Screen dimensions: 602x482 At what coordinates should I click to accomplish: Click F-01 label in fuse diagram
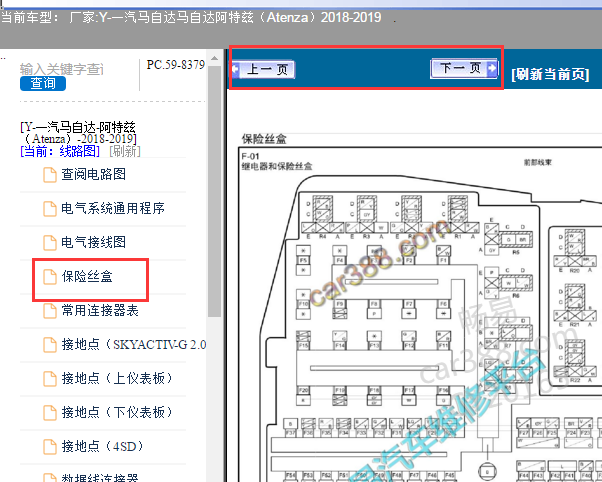[x=250, y=156]
